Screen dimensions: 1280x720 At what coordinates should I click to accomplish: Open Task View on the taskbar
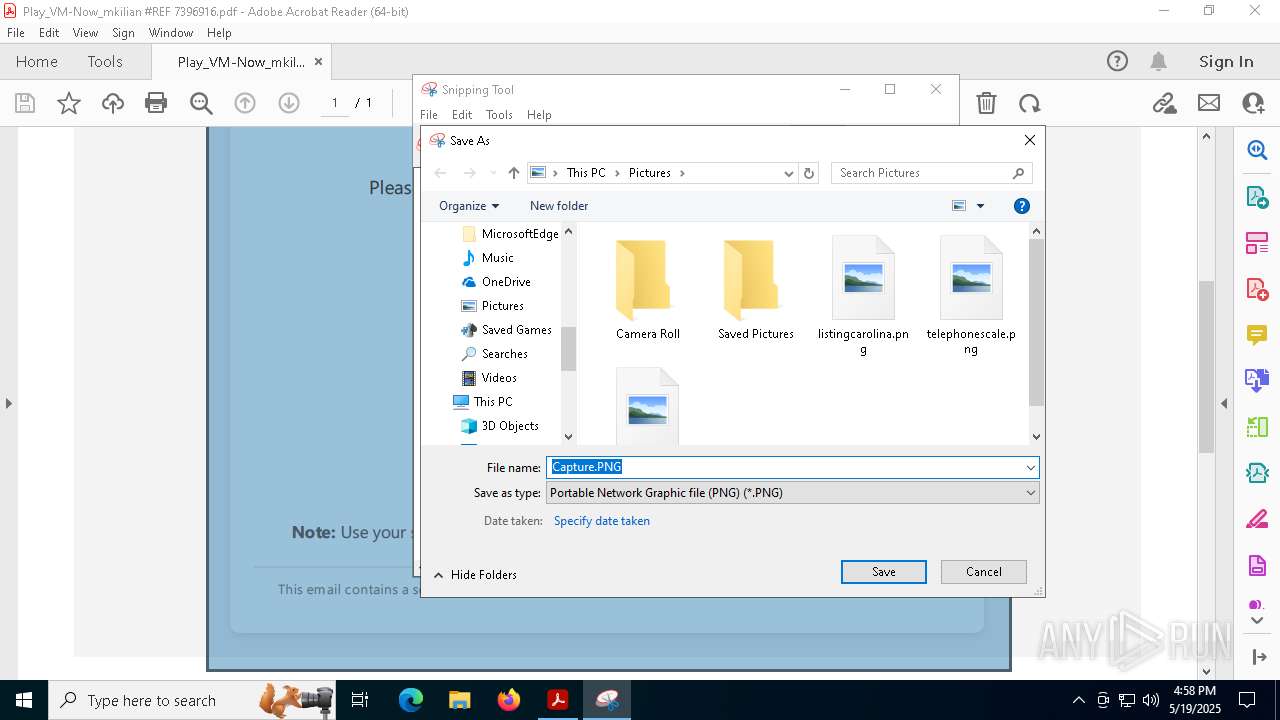click(361, 700)
